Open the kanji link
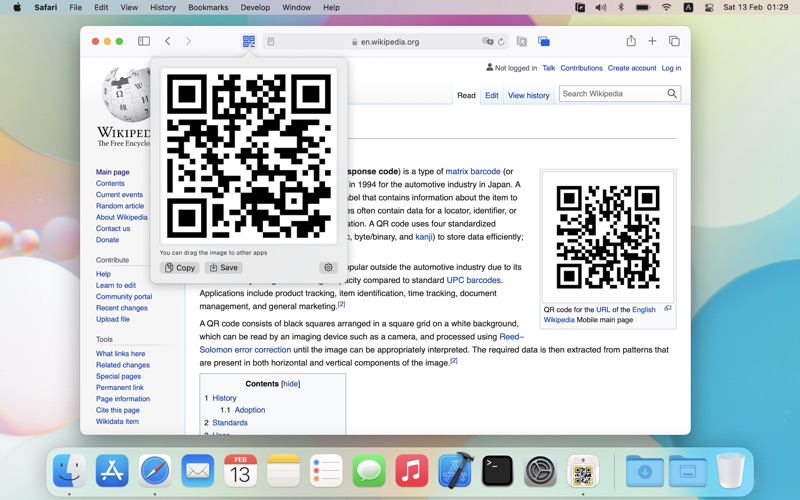The width and height of the screenshot is (800, 500). click(x=423, y=237)
